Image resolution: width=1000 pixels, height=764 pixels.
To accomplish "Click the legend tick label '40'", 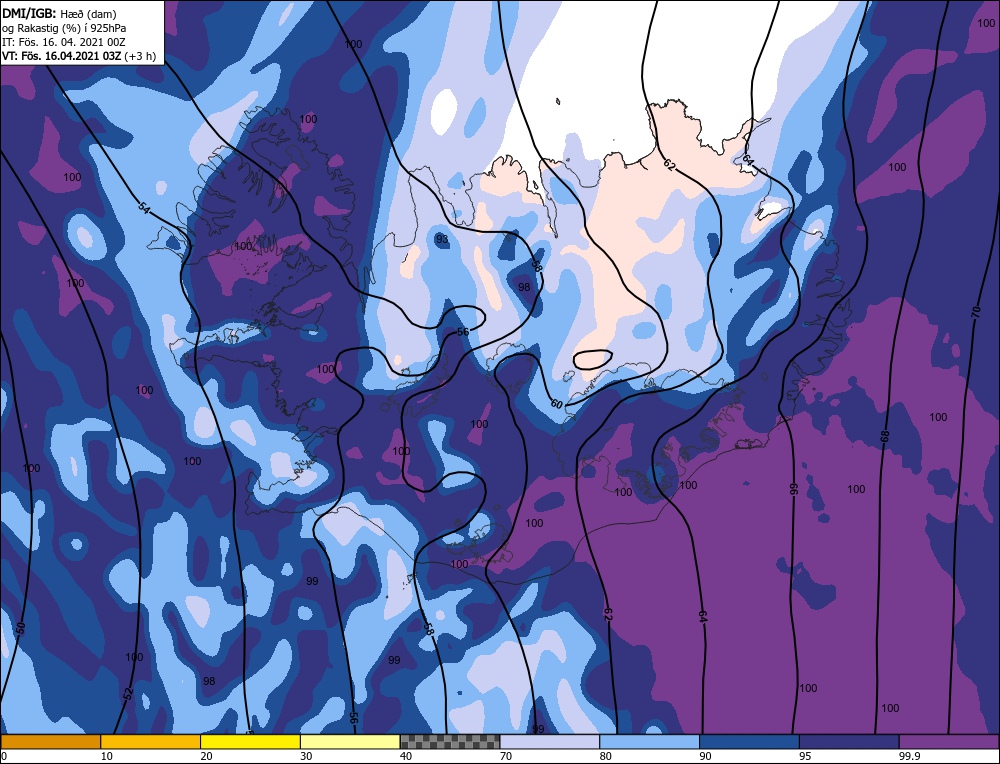I will (x=406, y=756).
